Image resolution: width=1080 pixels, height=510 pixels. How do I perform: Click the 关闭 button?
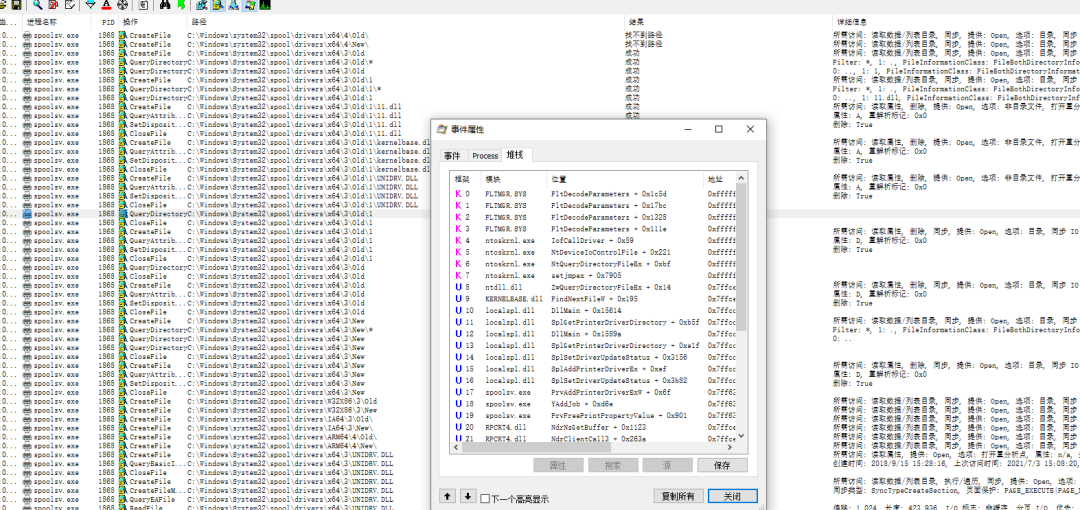[732, 496]
